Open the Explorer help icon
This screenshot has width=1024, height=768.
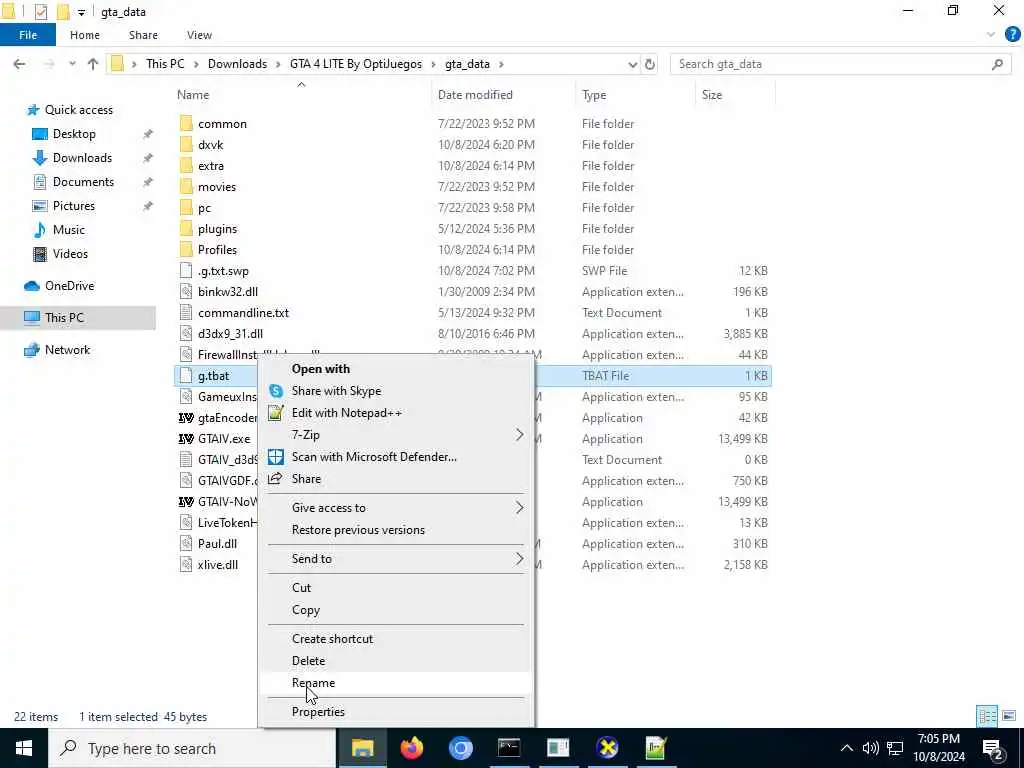point(1012,35)
